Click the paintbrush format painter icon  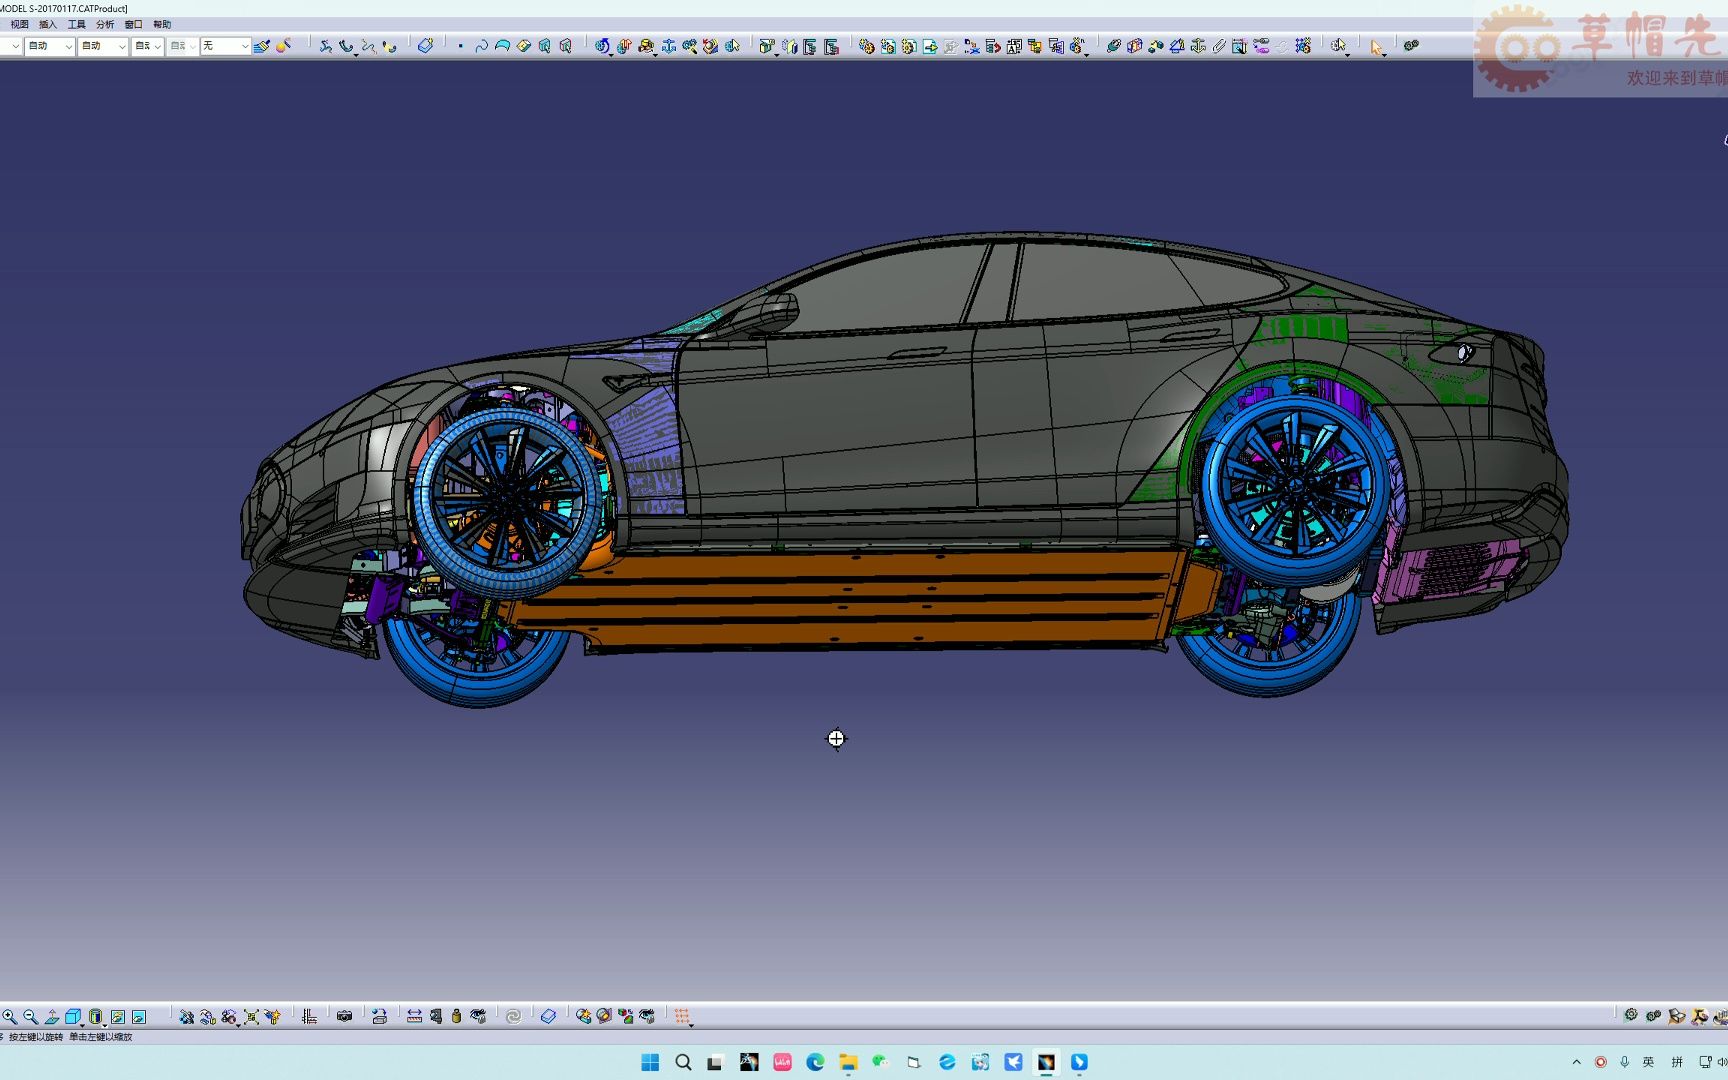[261, 46]
